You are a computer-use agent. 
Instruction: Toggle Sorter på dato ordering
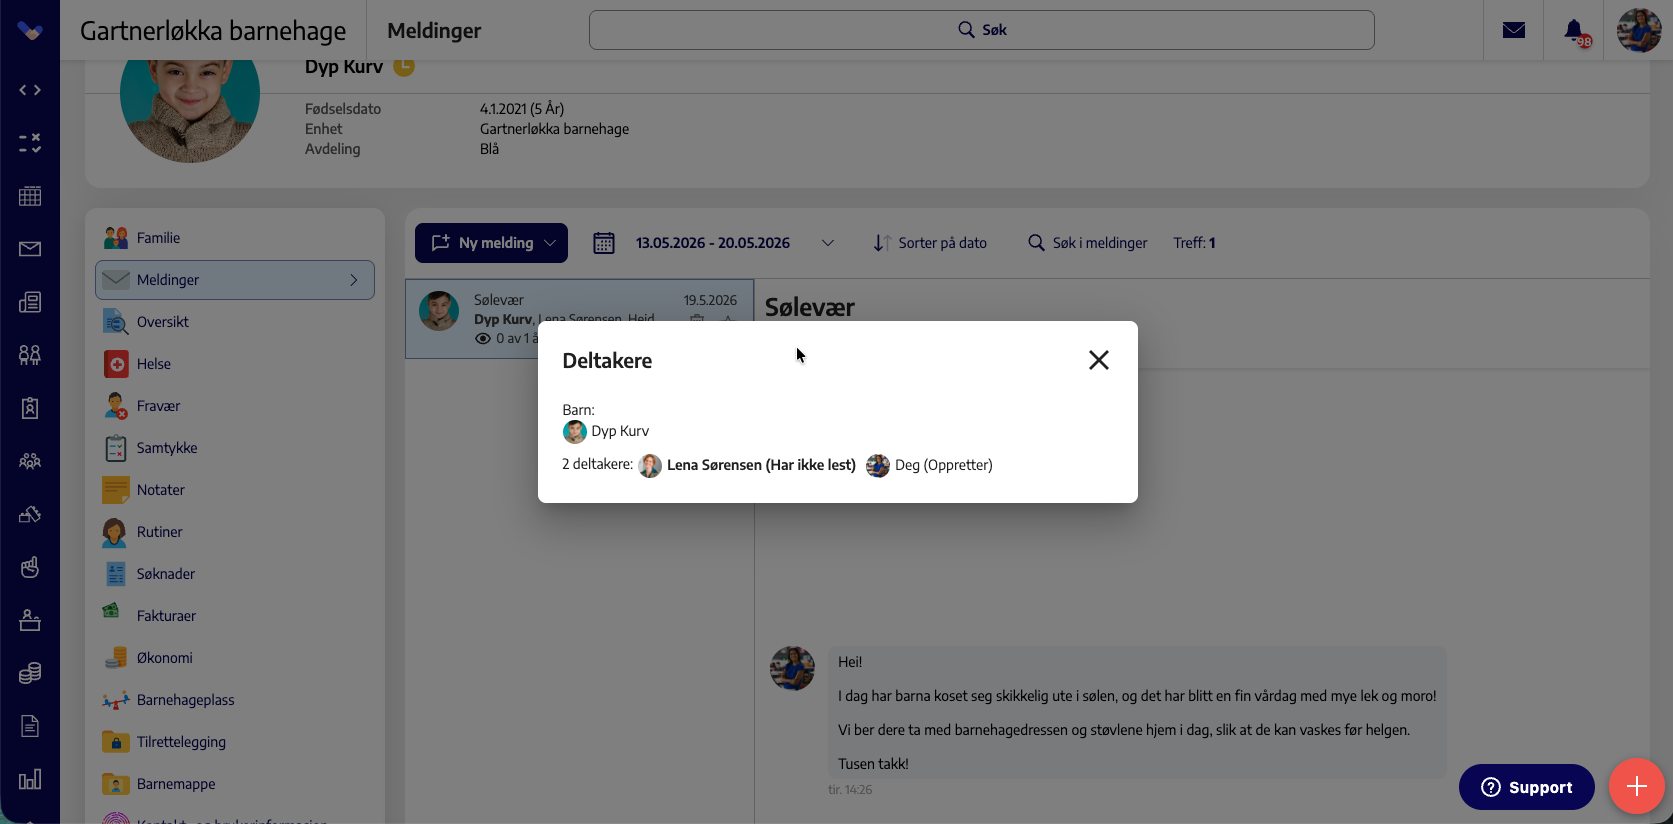[930, 243]
